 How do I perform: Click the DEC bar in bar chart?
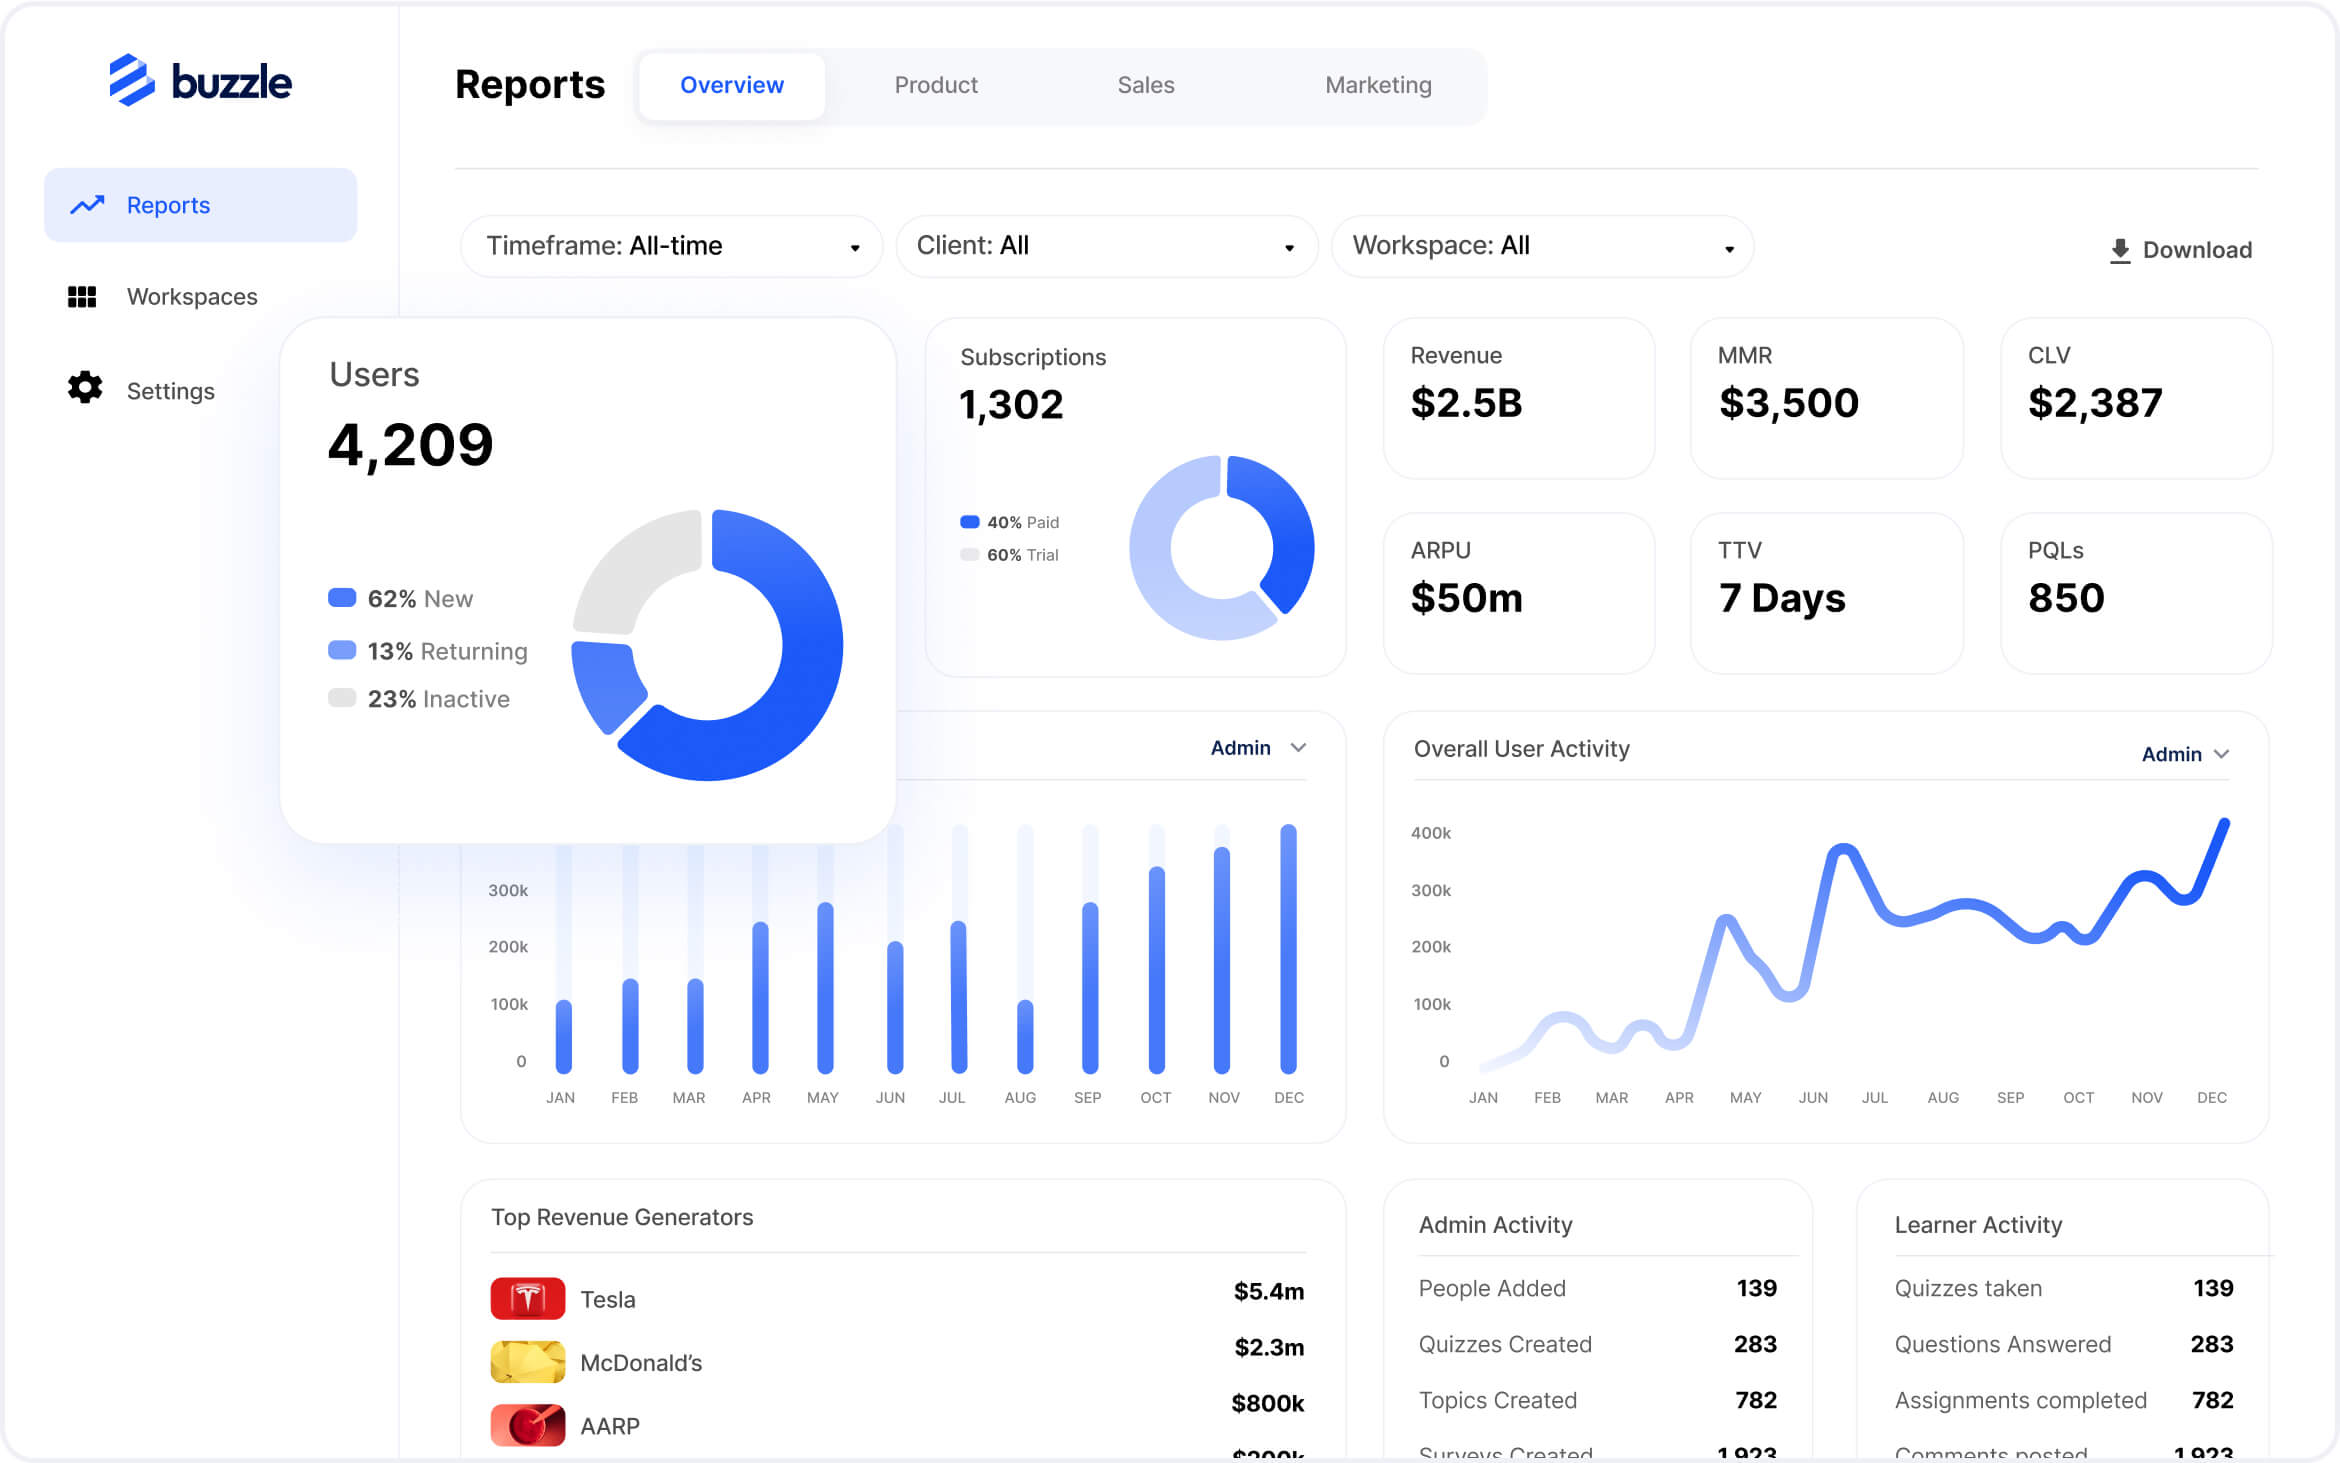1288,948
